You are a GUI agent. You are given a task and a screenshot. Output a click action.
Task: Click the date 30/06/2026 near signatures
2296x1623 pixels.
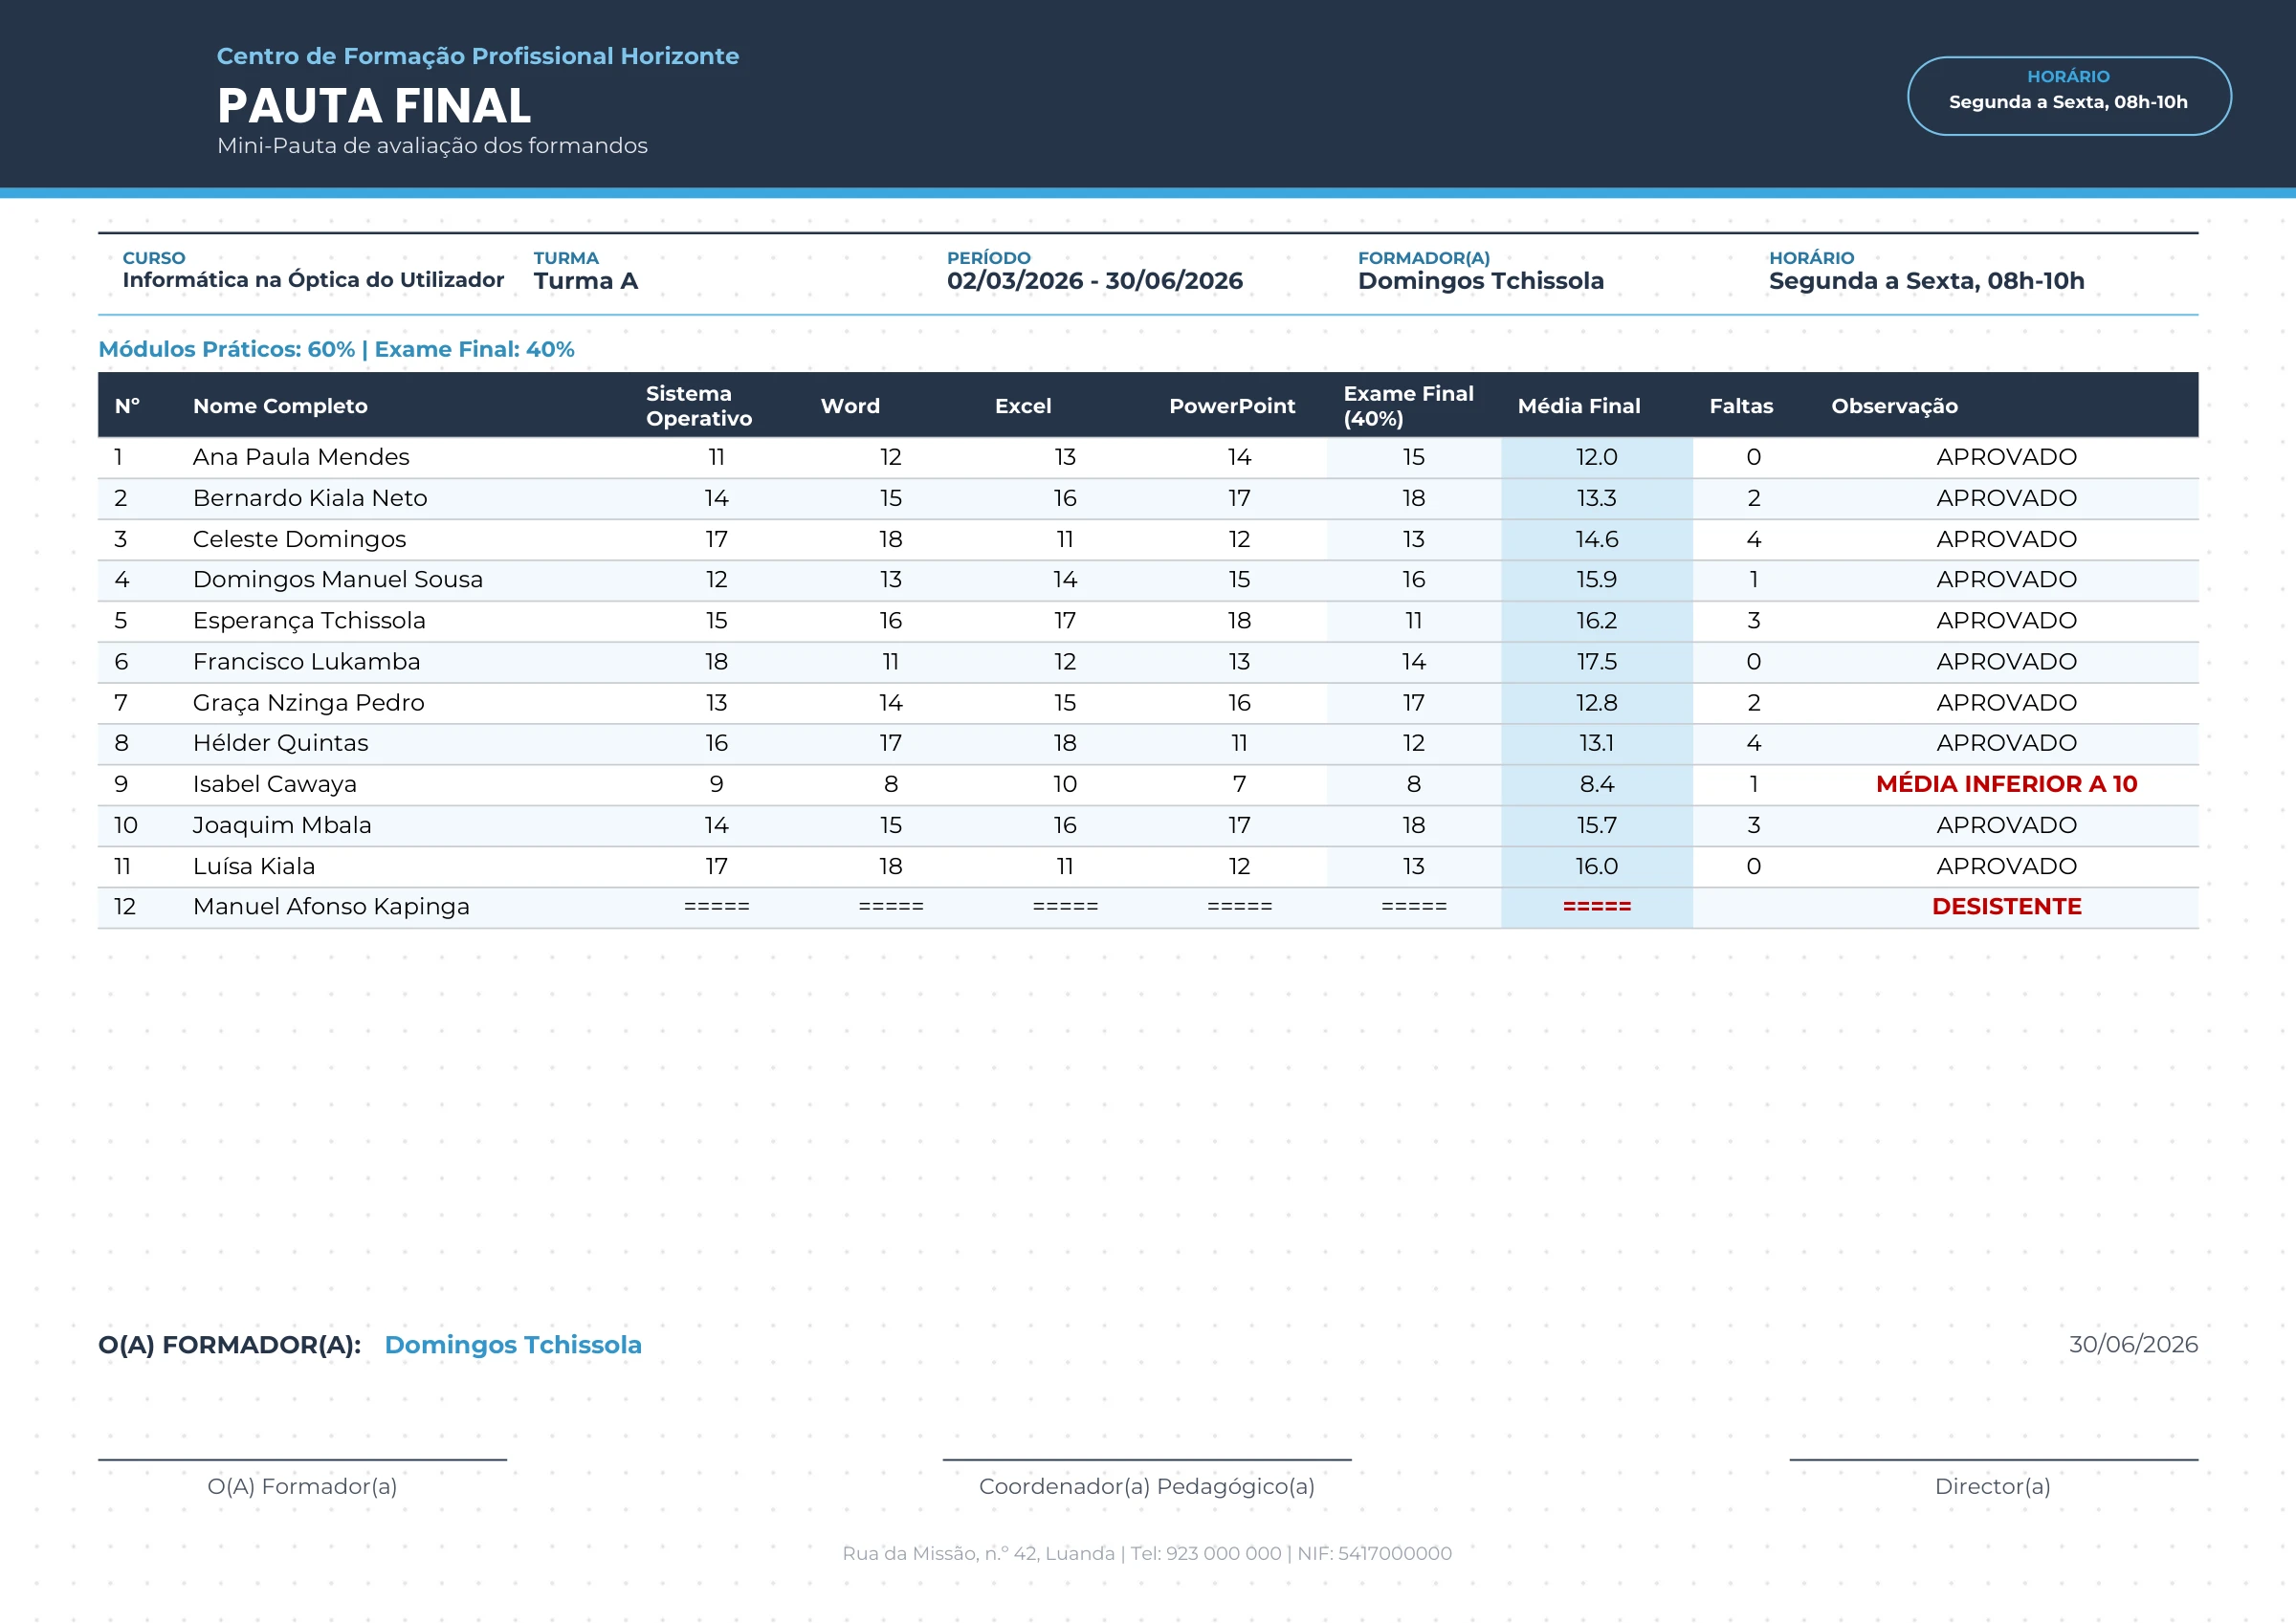click(x=2133, y=1345)
